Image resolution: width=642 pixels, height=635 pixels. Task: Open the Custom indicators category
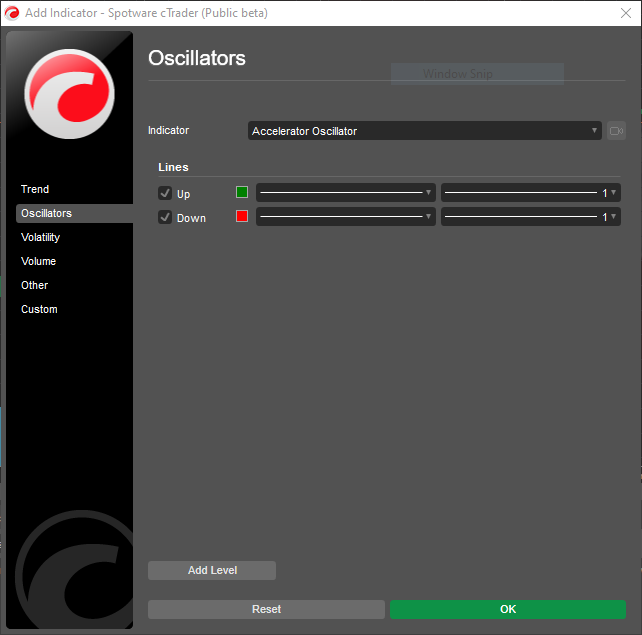pyautogui.click(x=40, y=309)
